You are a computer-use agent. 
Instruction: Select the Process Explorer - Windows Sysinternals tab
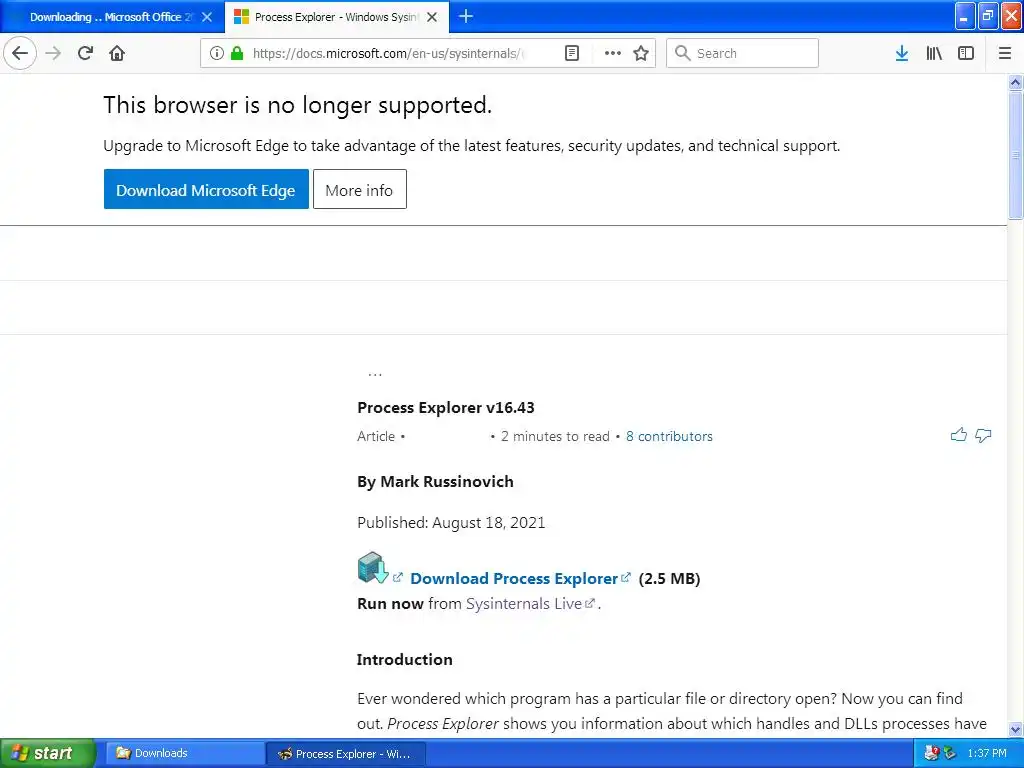336,17
